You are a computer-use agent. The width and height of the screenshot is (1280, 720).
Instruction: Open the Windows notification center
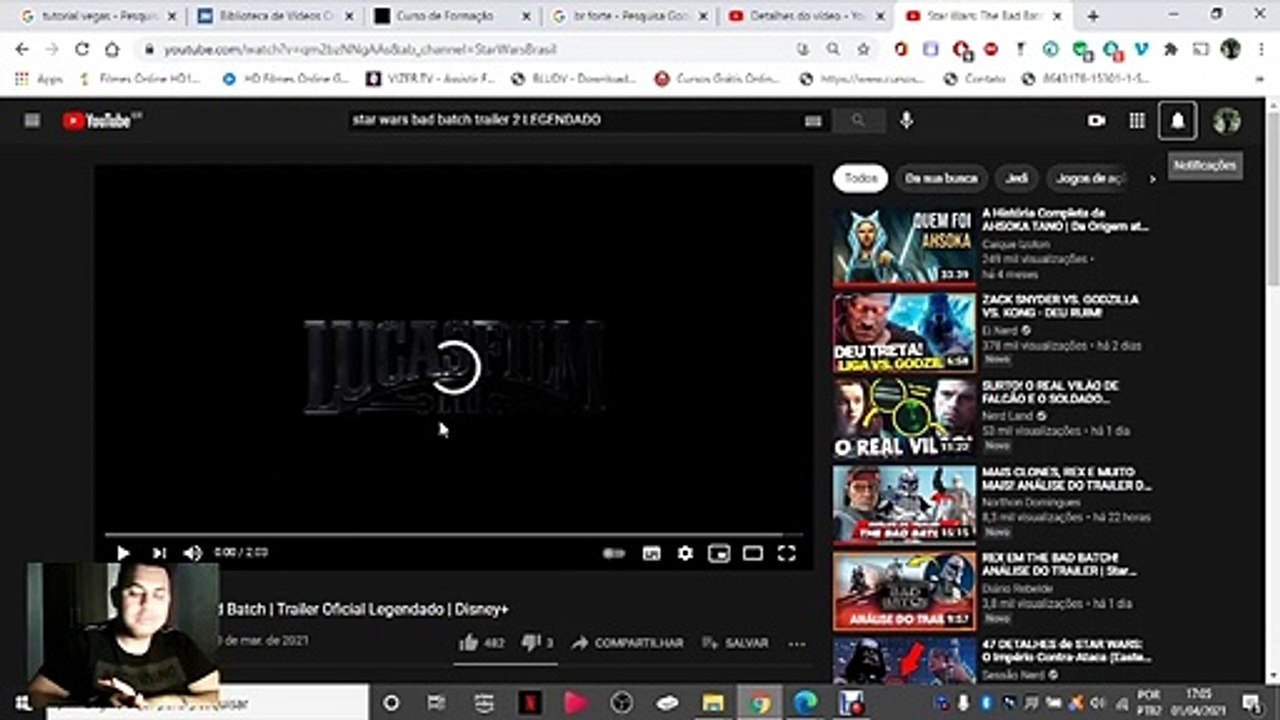pyautogui.click(x=1253, y=703)
